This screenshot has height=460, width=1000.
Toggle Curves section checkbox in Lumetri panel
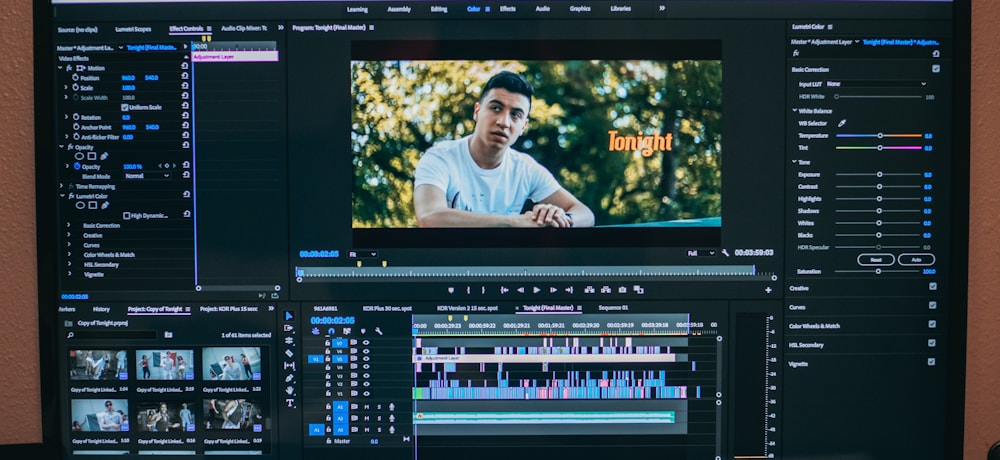point(932,306)
